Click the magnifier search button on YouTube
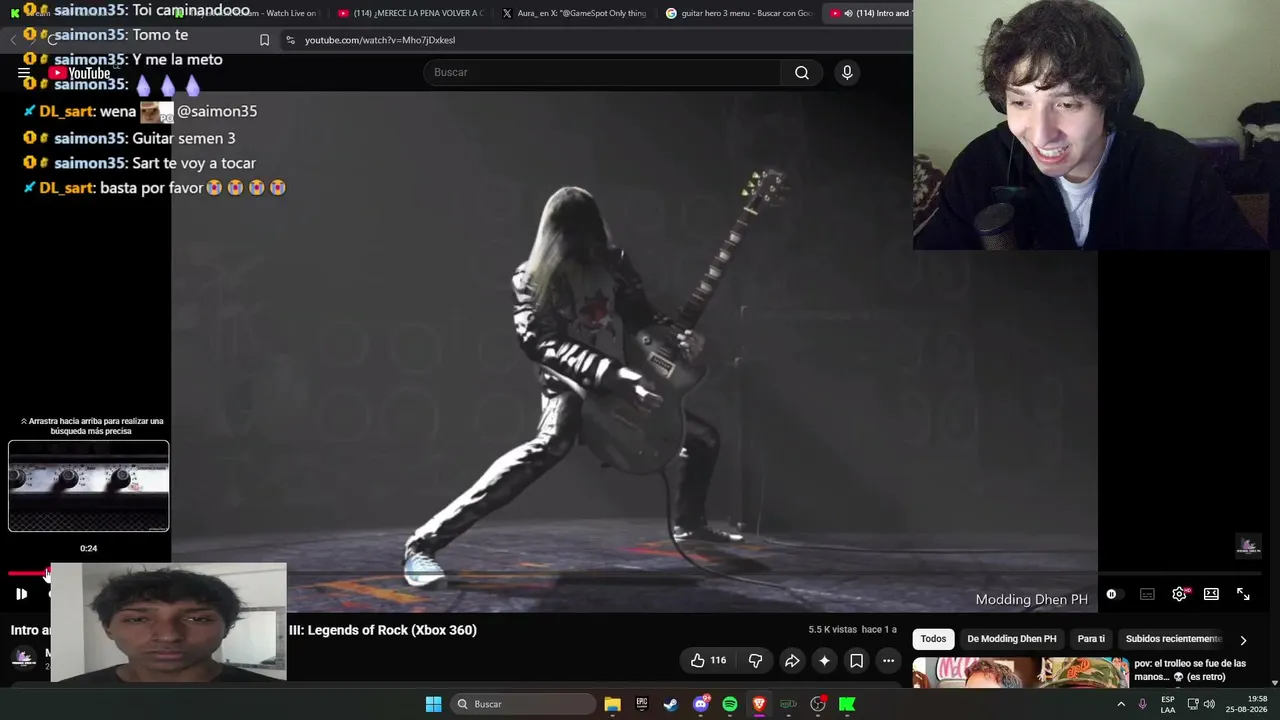1280x720 pixels. (x=802, y=72)
